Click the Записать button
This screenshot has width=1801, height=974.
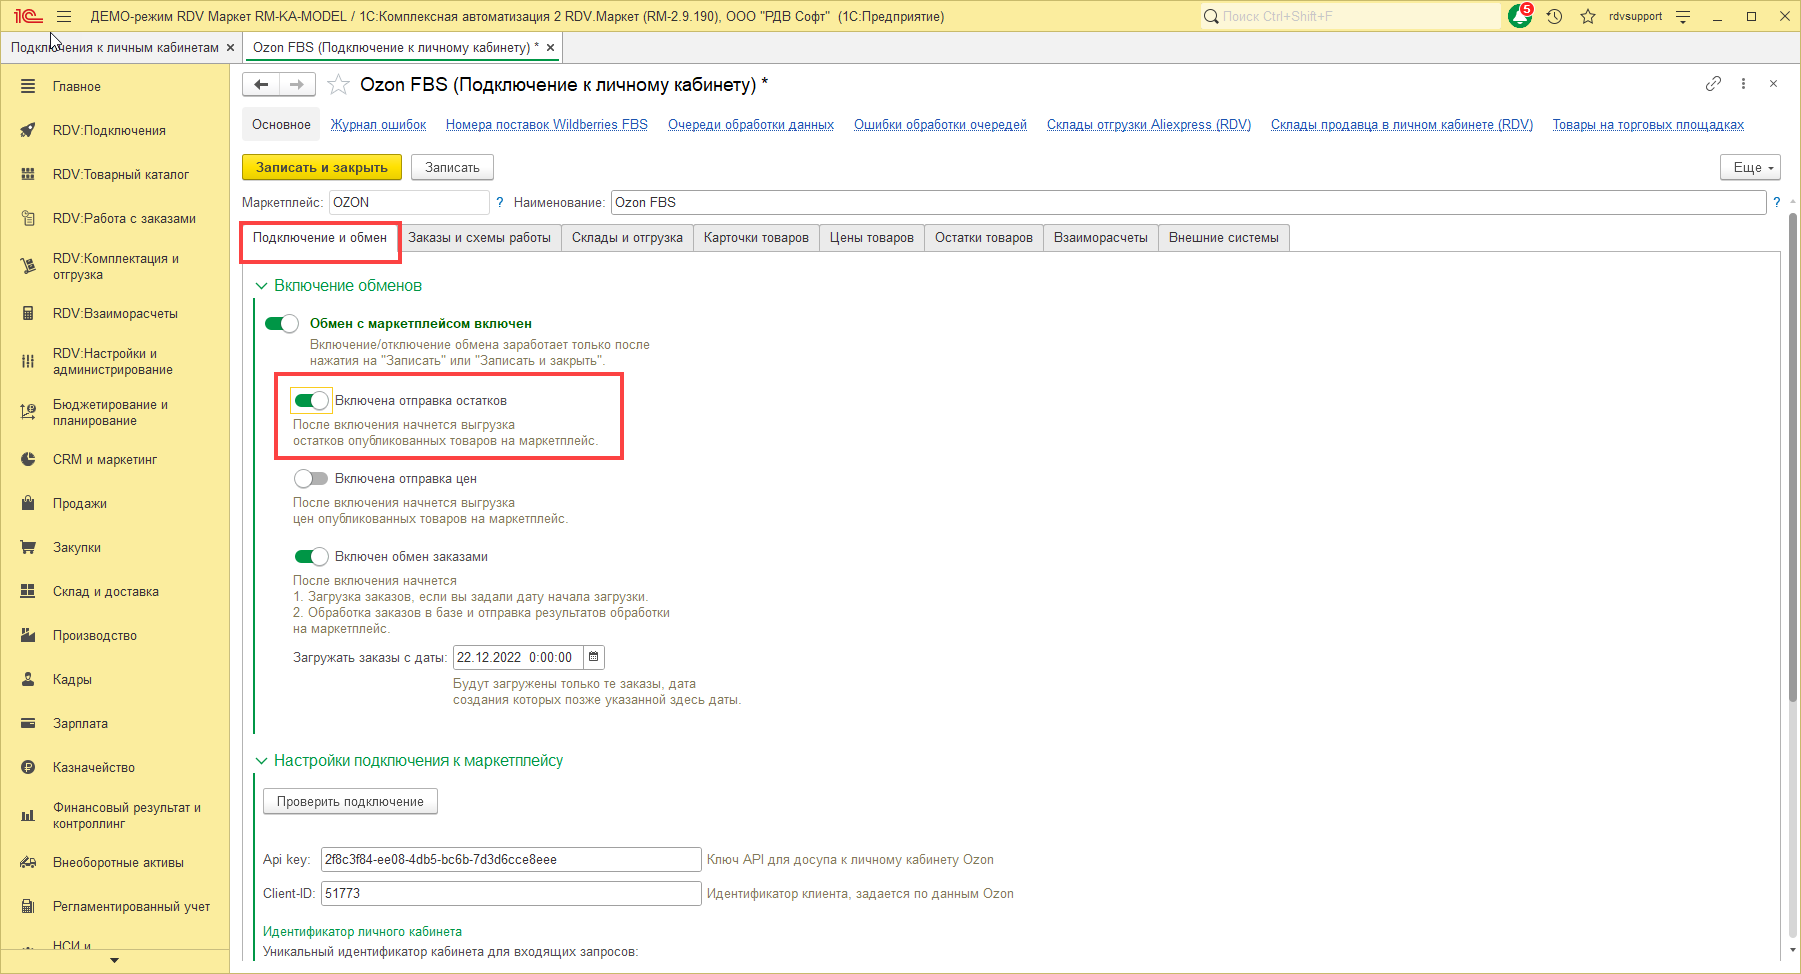pos(452,167)
